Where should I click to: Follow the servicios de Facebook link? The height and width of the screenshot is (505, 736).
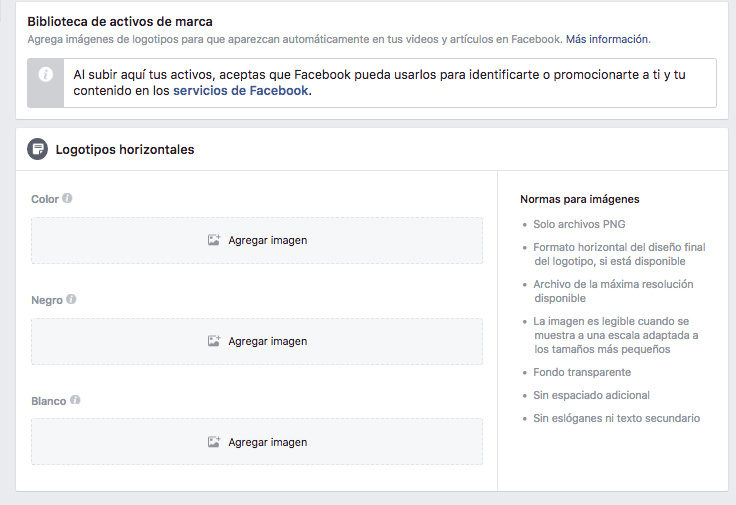click(241, 91)
